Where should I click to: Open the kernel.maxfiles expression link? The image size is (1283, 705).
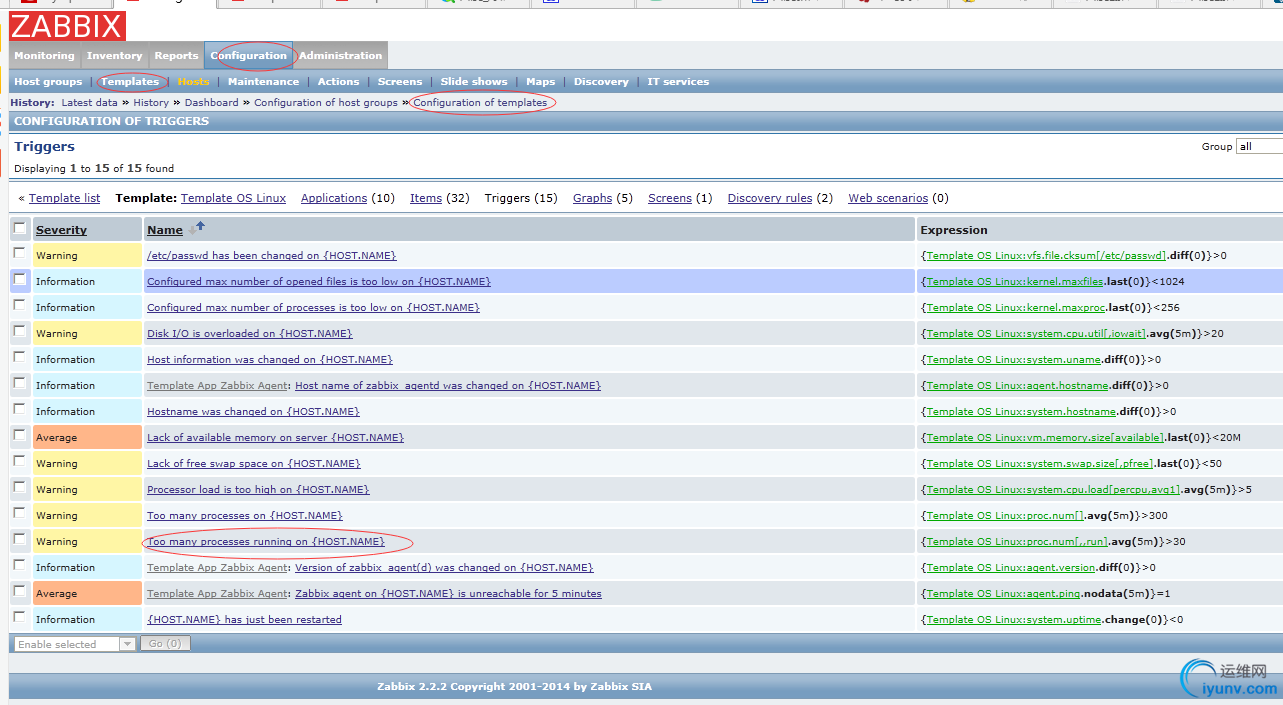coord(1015,282)
